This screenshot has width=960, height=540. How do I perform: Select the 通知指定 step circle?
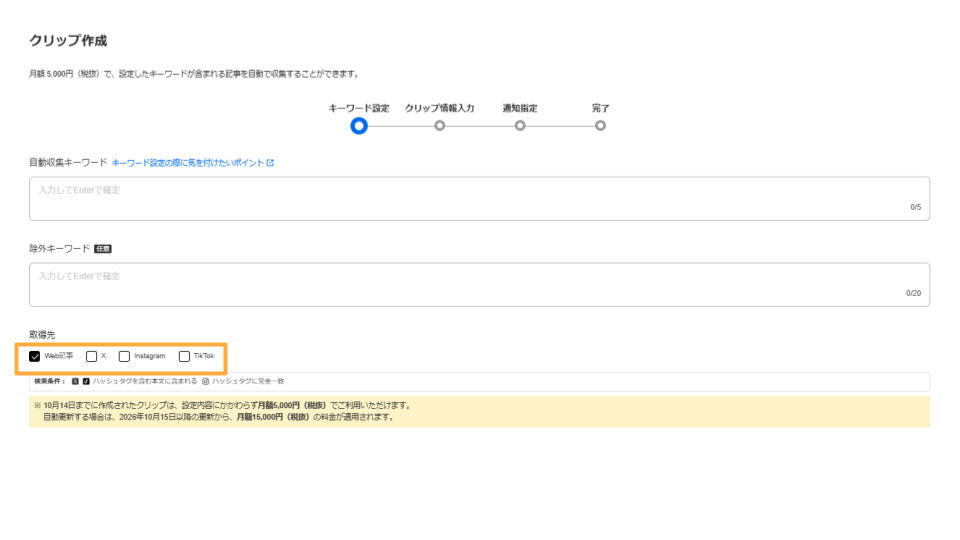520,126
